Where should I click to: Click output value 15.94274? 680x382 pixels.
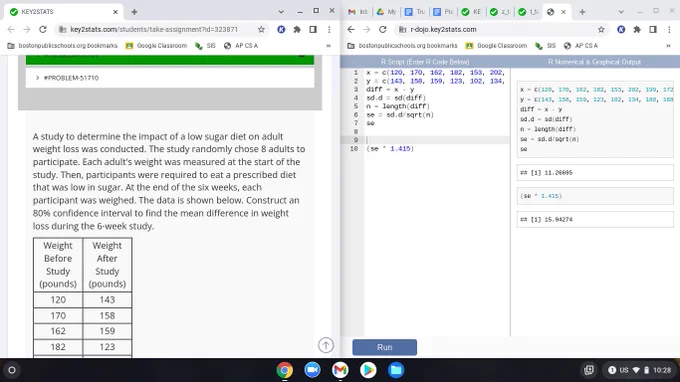(x=558, y=219)
